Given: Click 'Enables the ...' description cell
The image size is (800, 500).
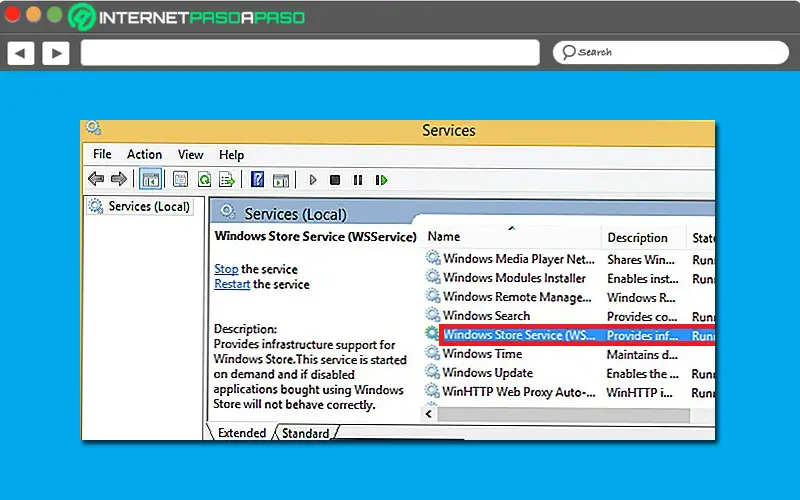Looking at the screenshot, I should tap(642, 373).
